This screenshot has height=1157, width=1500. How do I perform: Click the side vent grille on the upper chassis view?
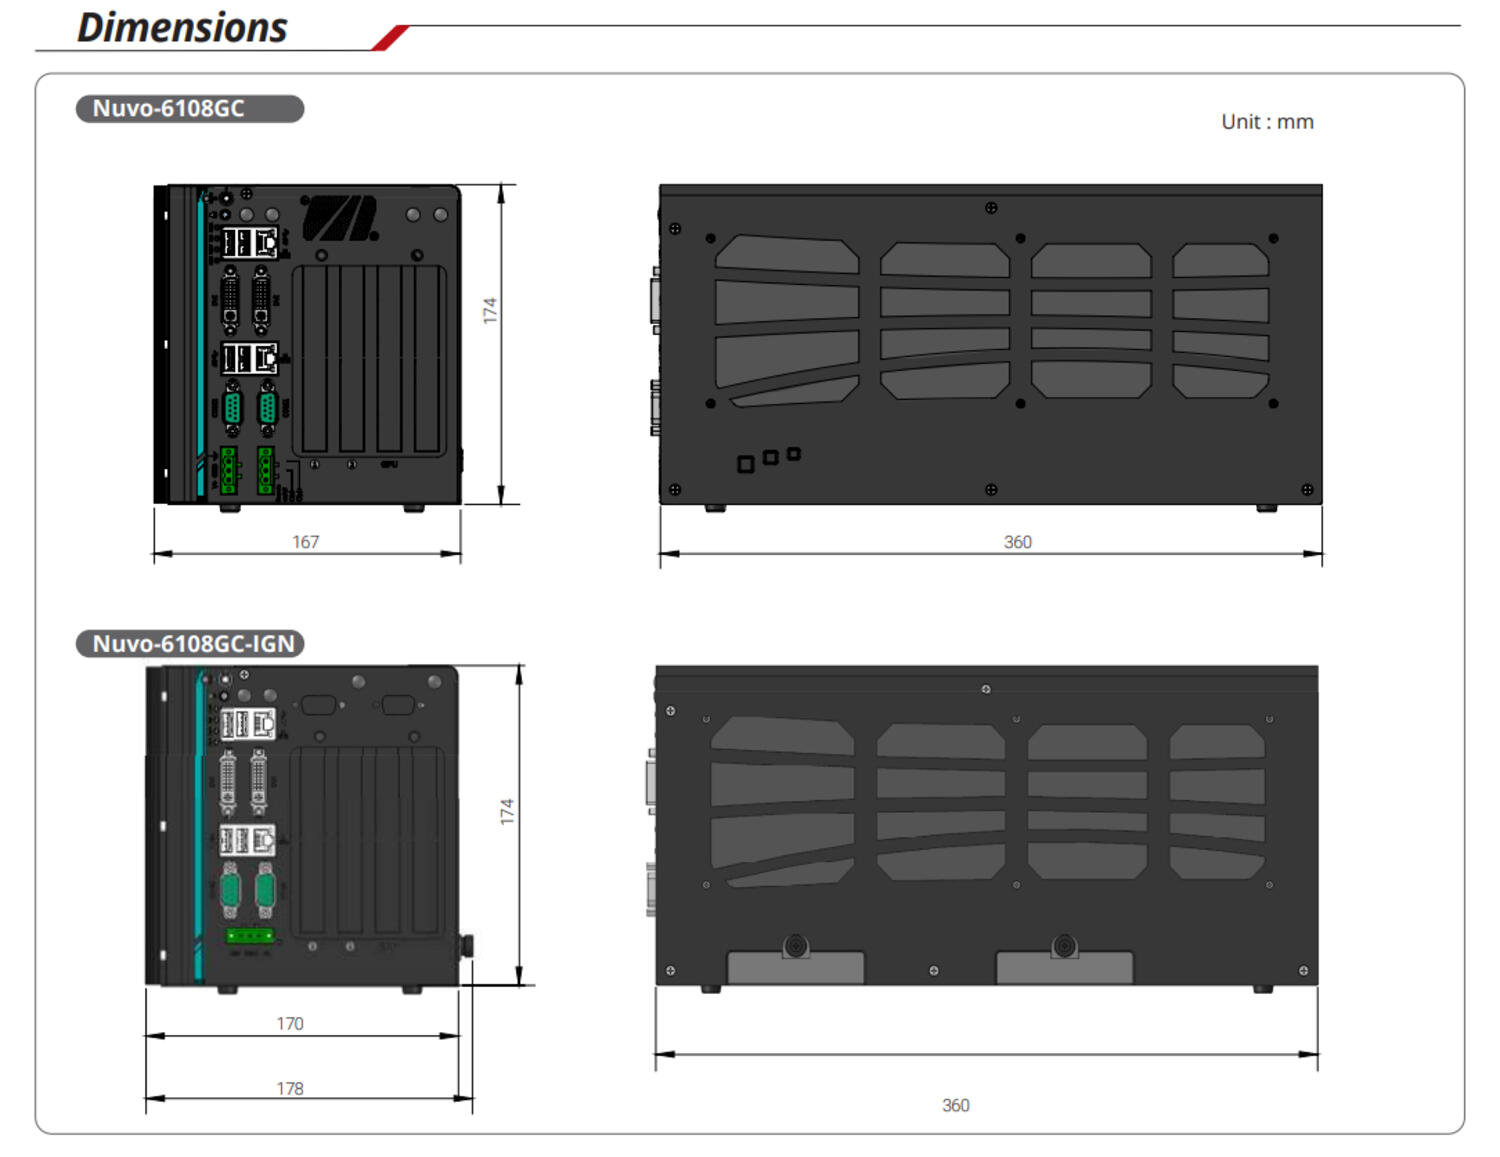click(990, 320)
